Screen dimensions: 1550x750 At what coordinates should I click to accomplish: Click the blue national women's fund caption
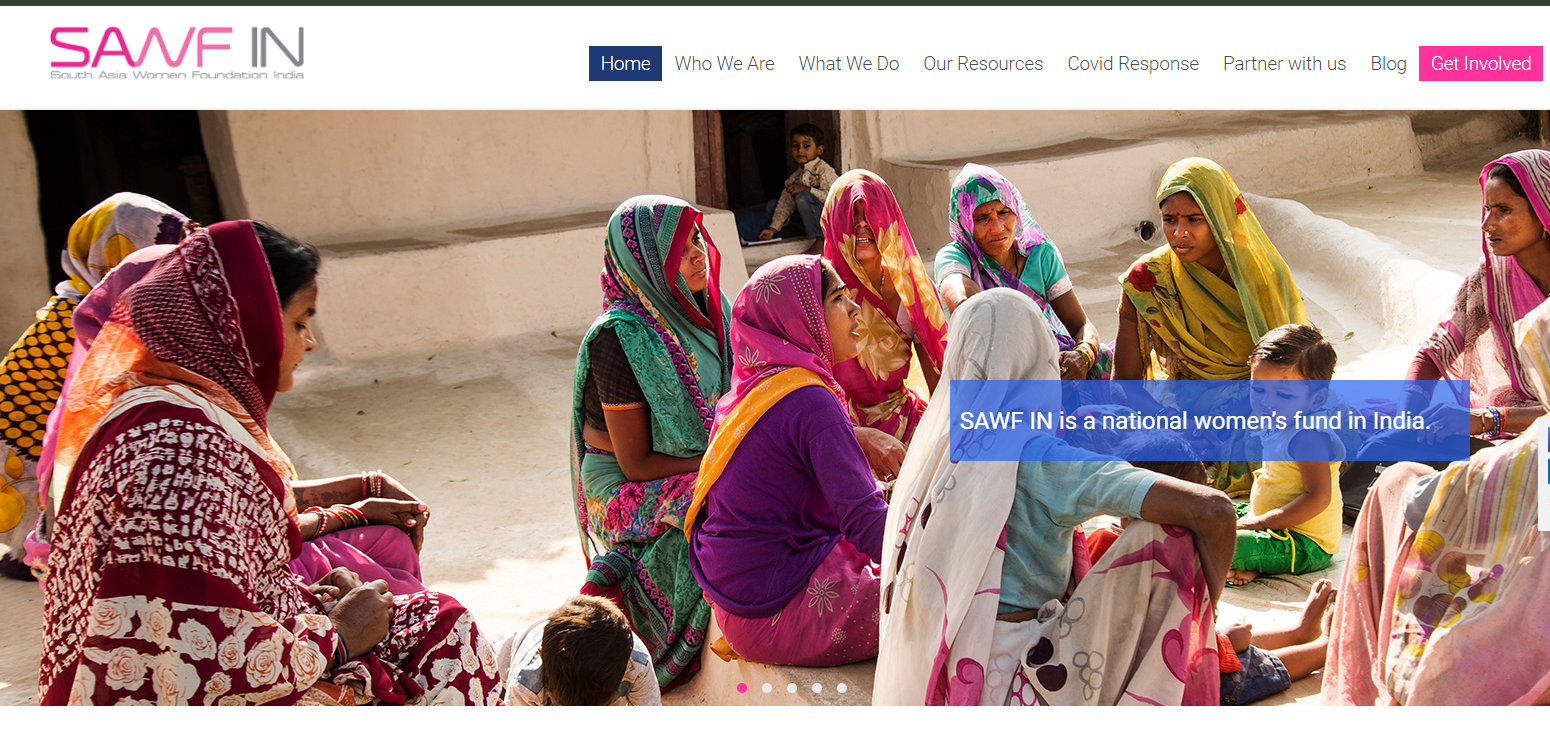pos(1209,421)
